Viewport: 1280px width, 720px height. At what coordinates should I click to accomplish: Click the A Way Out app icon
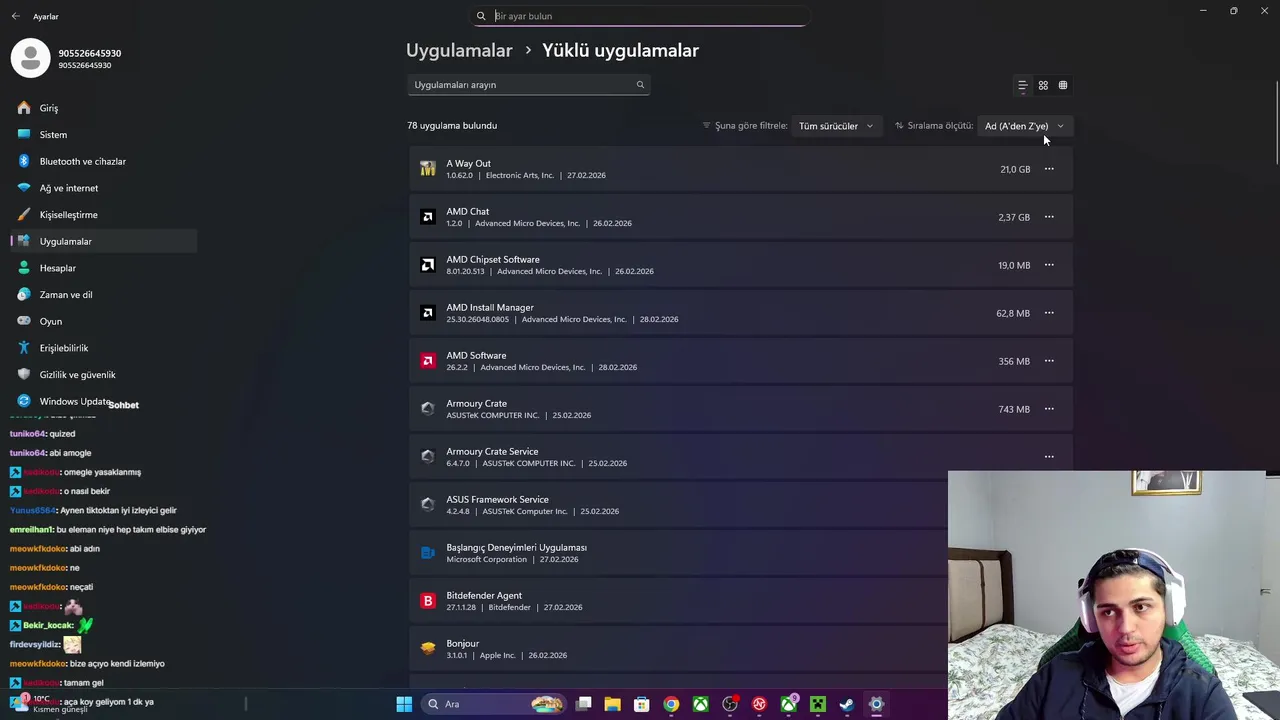point(428,169)
